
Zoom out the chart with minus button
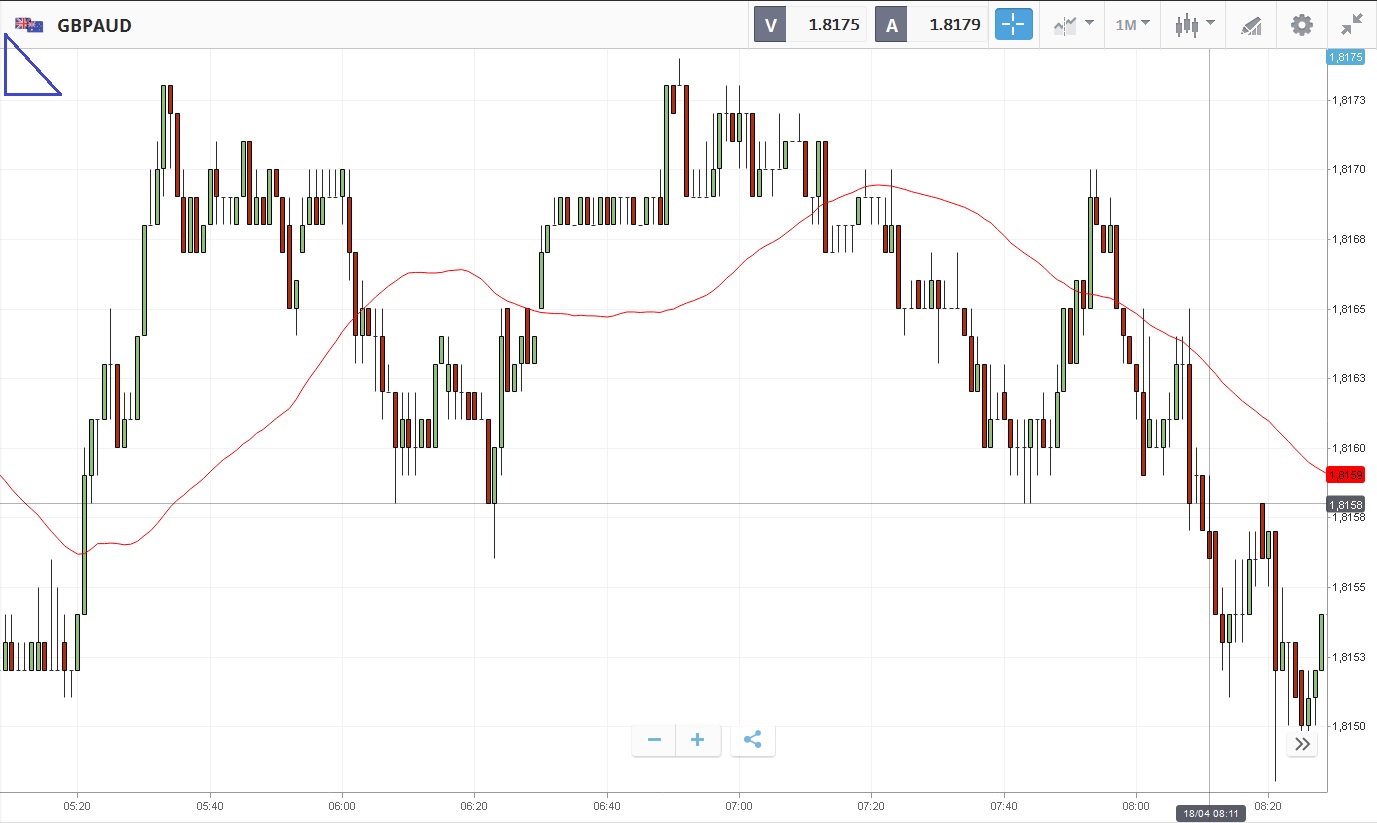tap(654, 740)
